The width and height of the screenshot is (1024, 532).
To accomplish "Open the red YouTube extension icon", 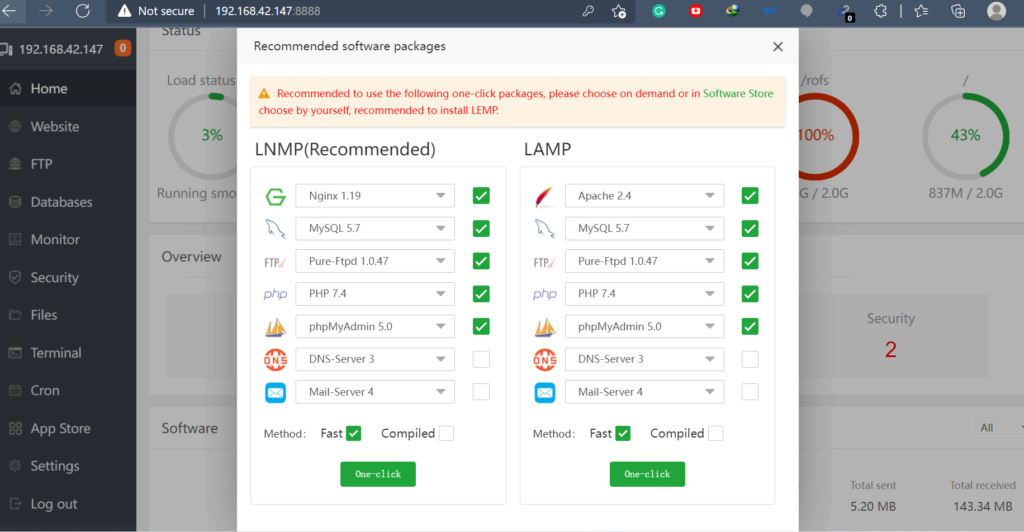I will coord(696,10).
